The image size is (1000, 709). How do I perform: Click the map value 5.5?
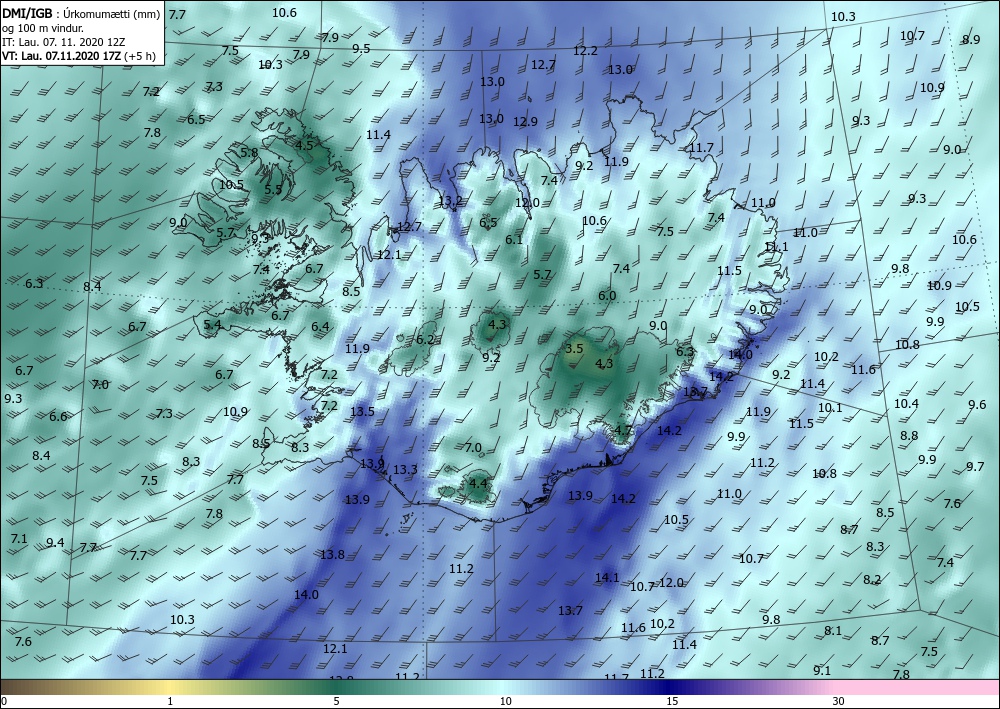(x=273, y=189)
